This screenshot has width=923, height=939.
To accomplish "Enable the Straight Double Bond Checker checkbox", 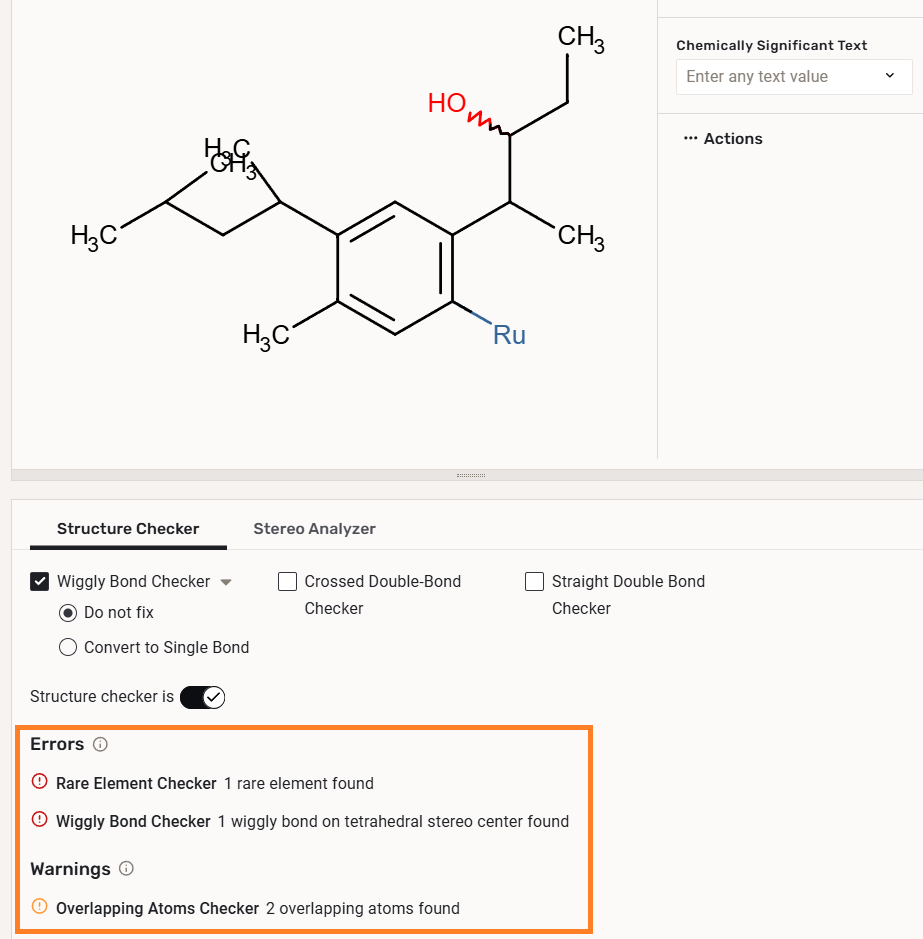I will pyautogui.click(x=535, y=581).
